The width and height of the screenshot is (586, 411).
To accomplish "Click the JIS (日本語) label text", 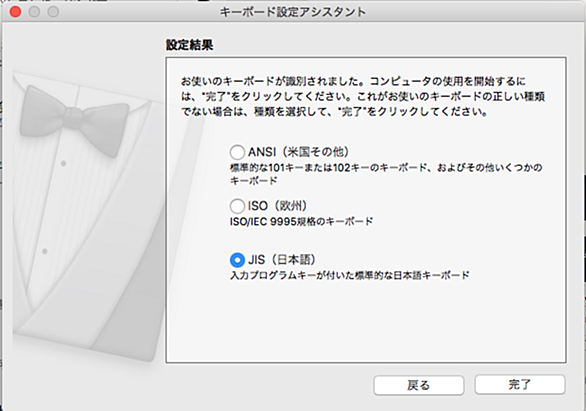I will [281, 260].
